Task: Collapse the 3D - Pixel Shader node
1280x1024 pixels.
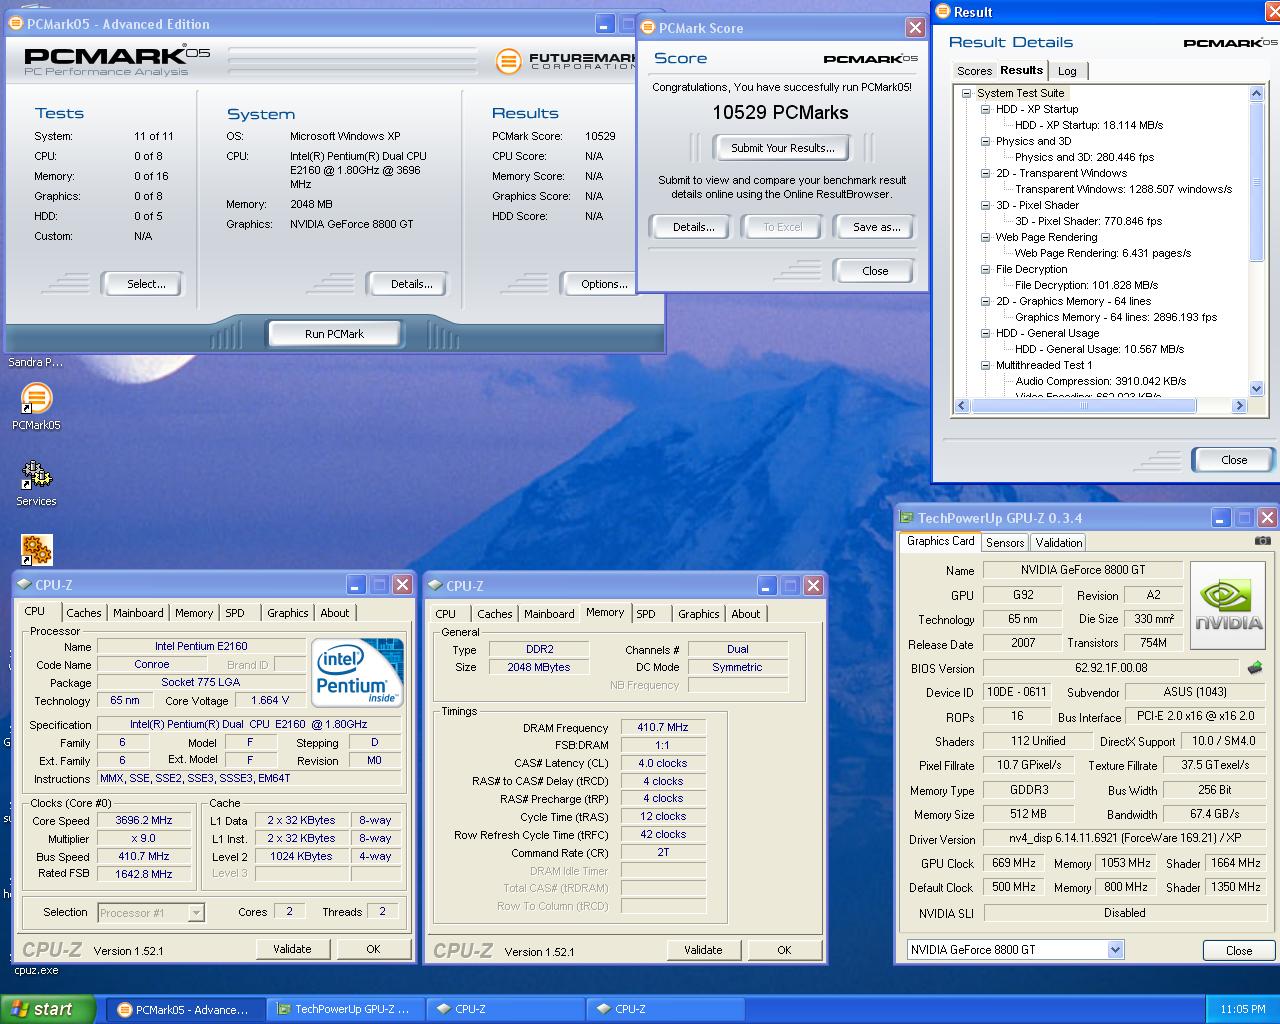Action: [985, 205]
